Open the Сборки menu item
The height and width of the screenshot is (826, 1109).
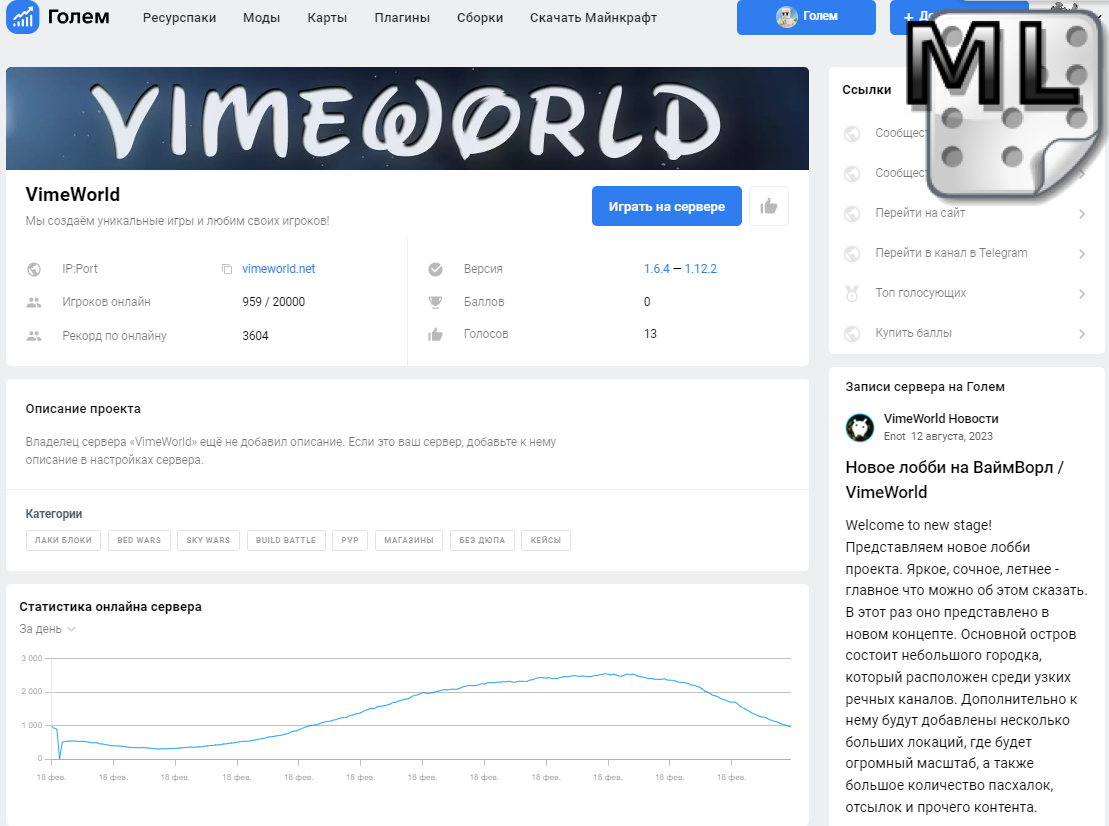coord(480,18)
